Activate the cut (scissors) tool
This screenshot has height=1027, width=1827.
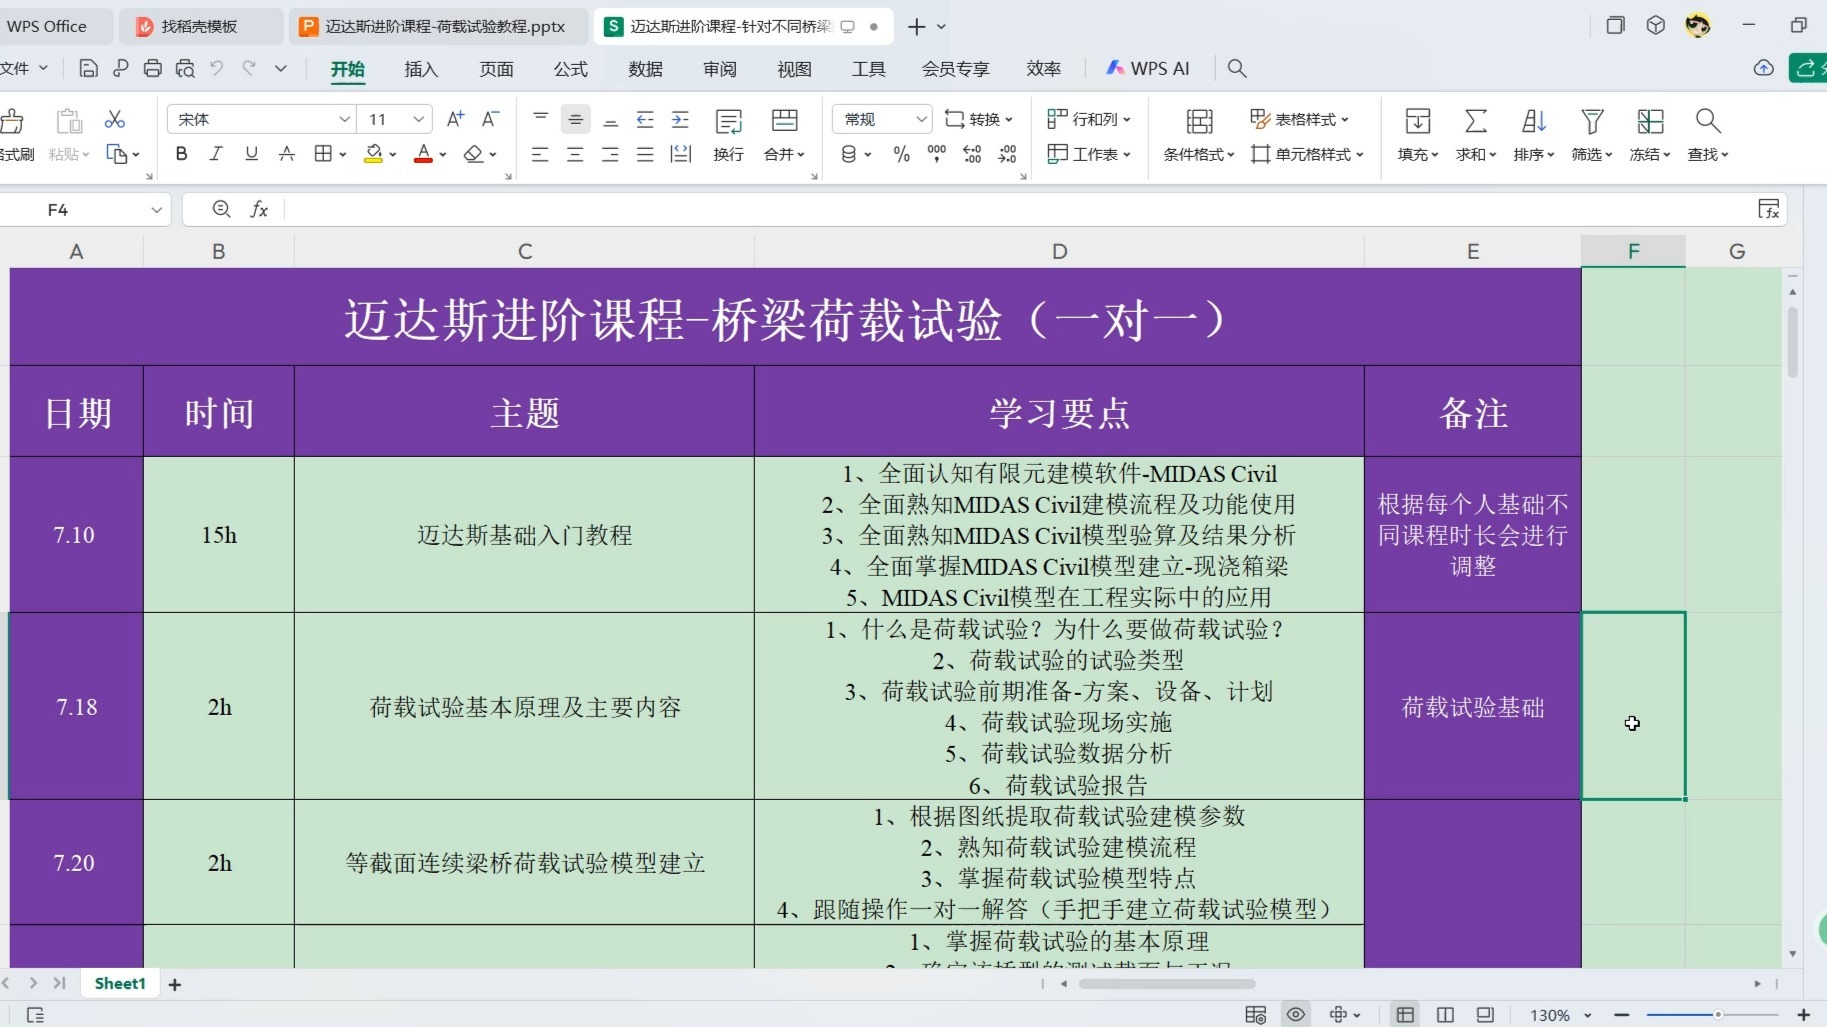click(115, 119)
